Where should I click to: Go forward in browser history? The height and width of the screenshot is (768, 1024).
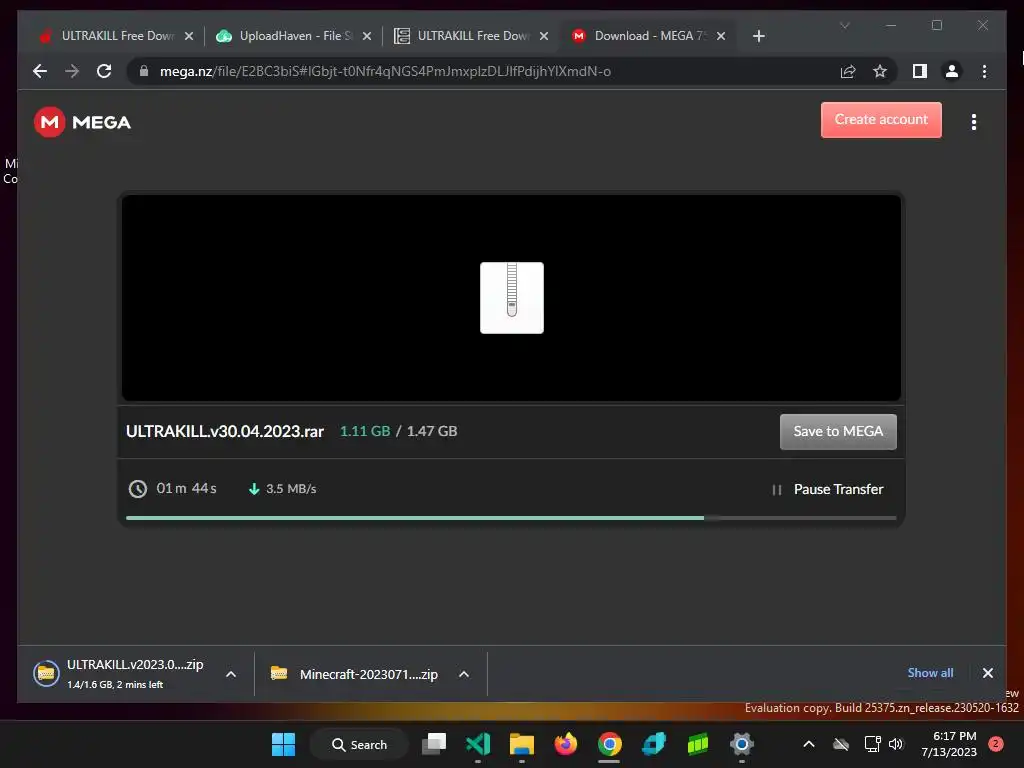click(x=72, y=71)
